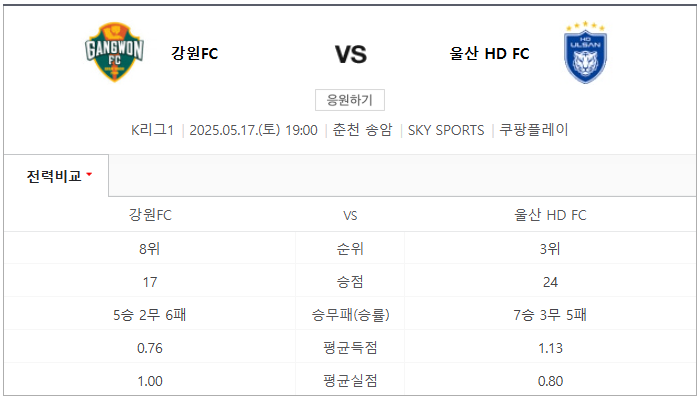700x400 pixels.
Task: Click the Ulsan HD FC tiger crest
Action: (585, 52)
